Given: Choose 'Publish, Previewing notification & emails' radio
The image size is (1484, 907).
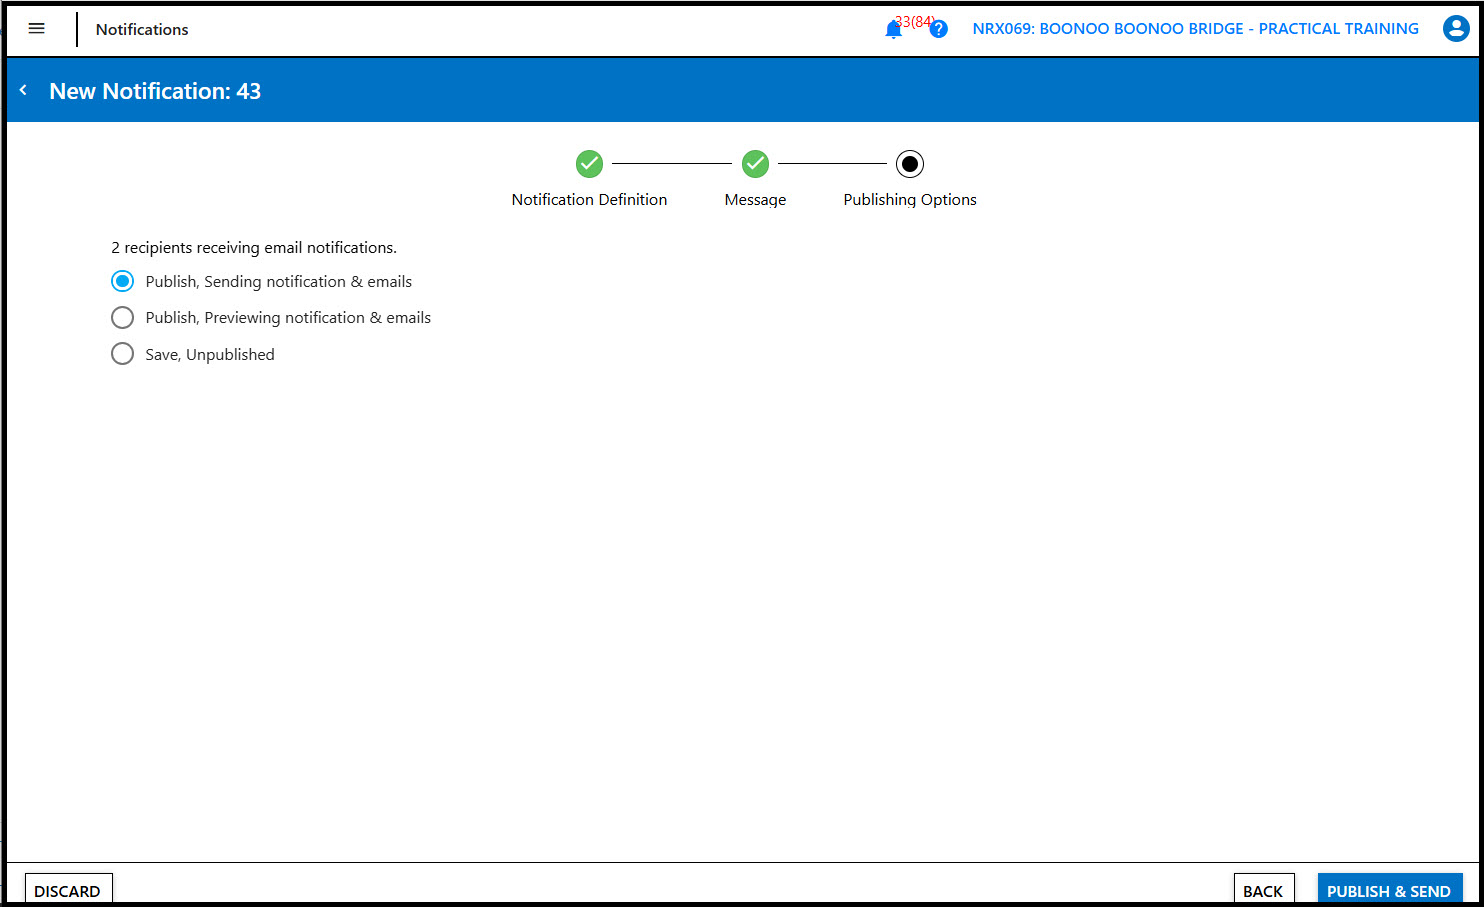Looking at the screenshot, I should tap(123, 318).
